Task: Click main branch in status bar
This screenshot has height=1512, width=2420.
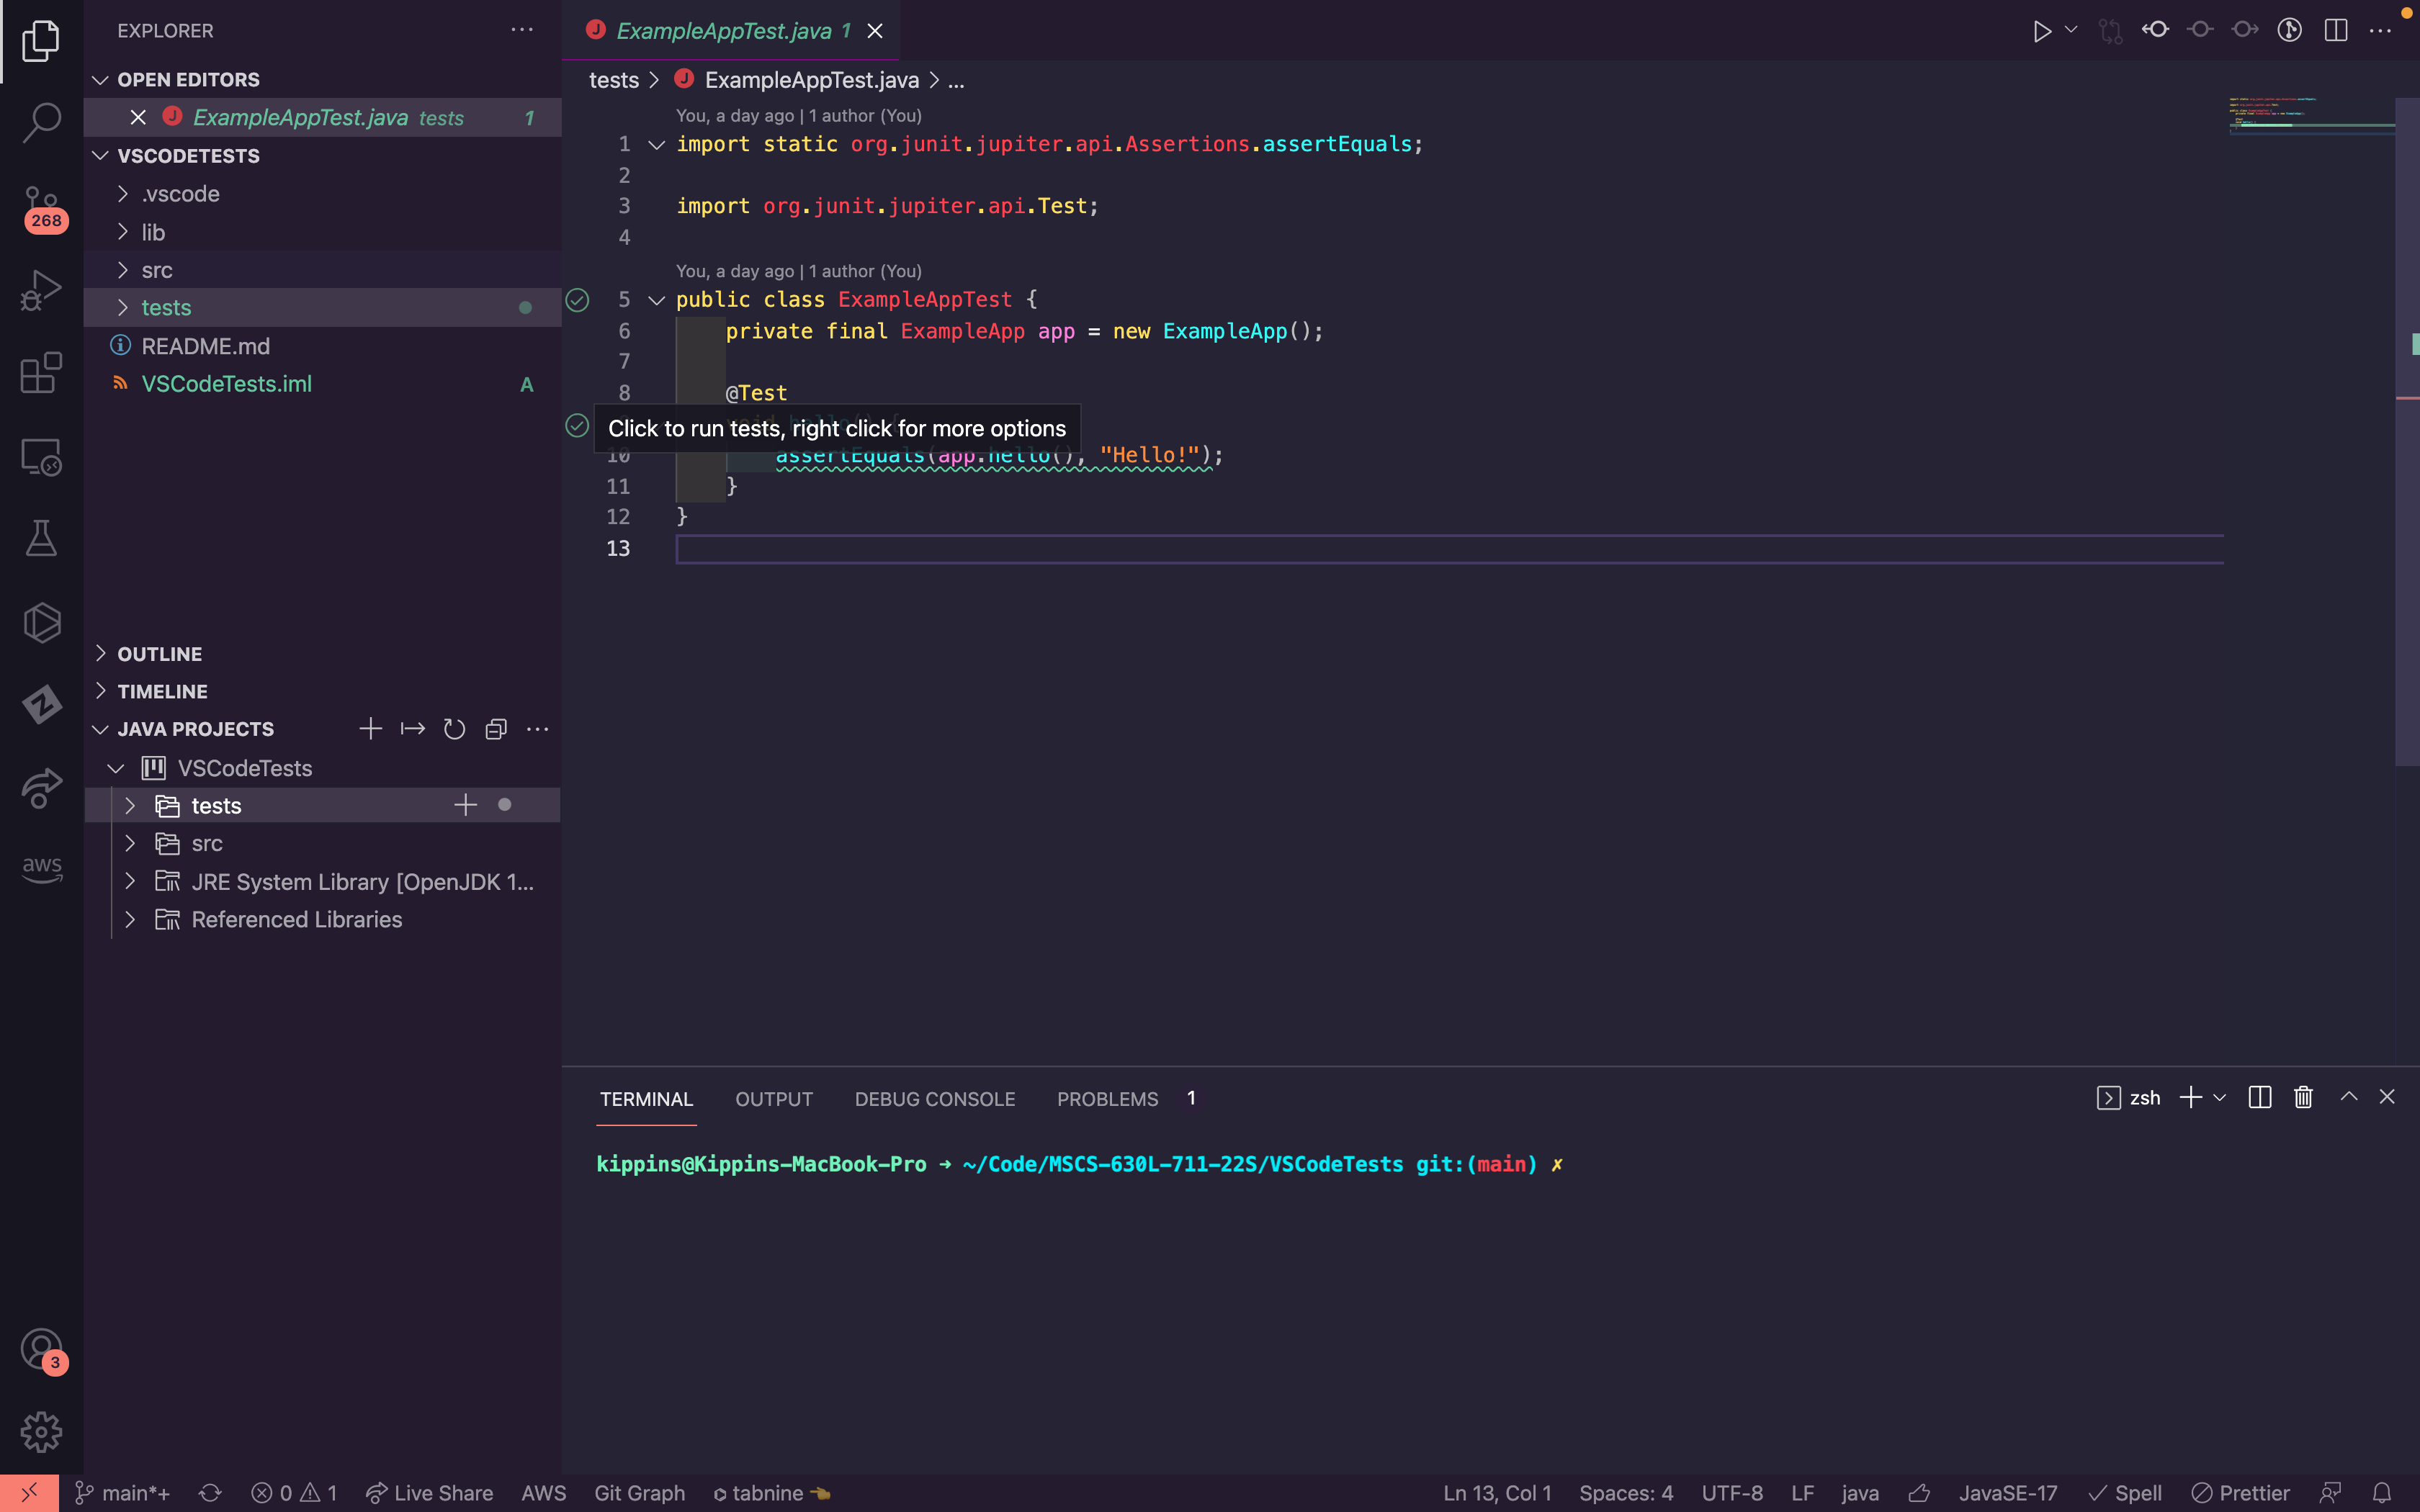Action: click(123, 1493)
